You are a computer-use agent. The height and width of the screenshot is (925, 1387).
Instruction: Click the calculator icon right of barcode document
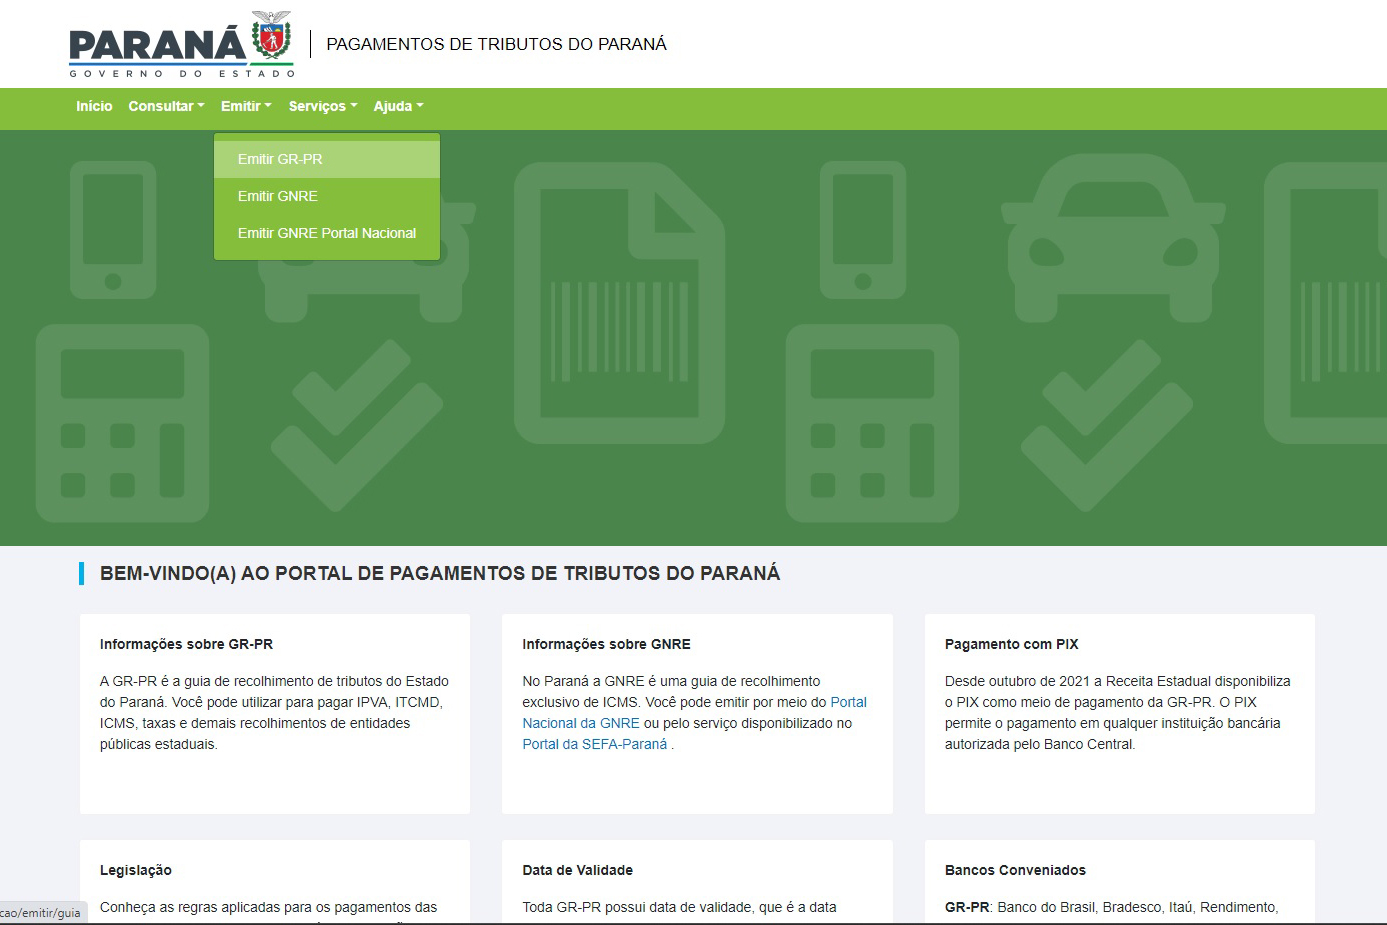click(x=872, y=423)
